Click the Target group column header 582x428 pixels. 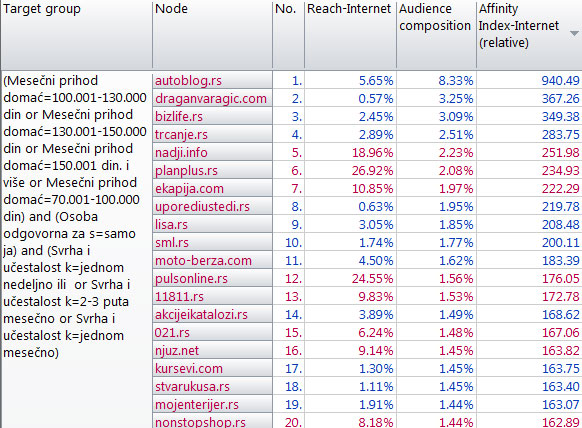[76, 35]
